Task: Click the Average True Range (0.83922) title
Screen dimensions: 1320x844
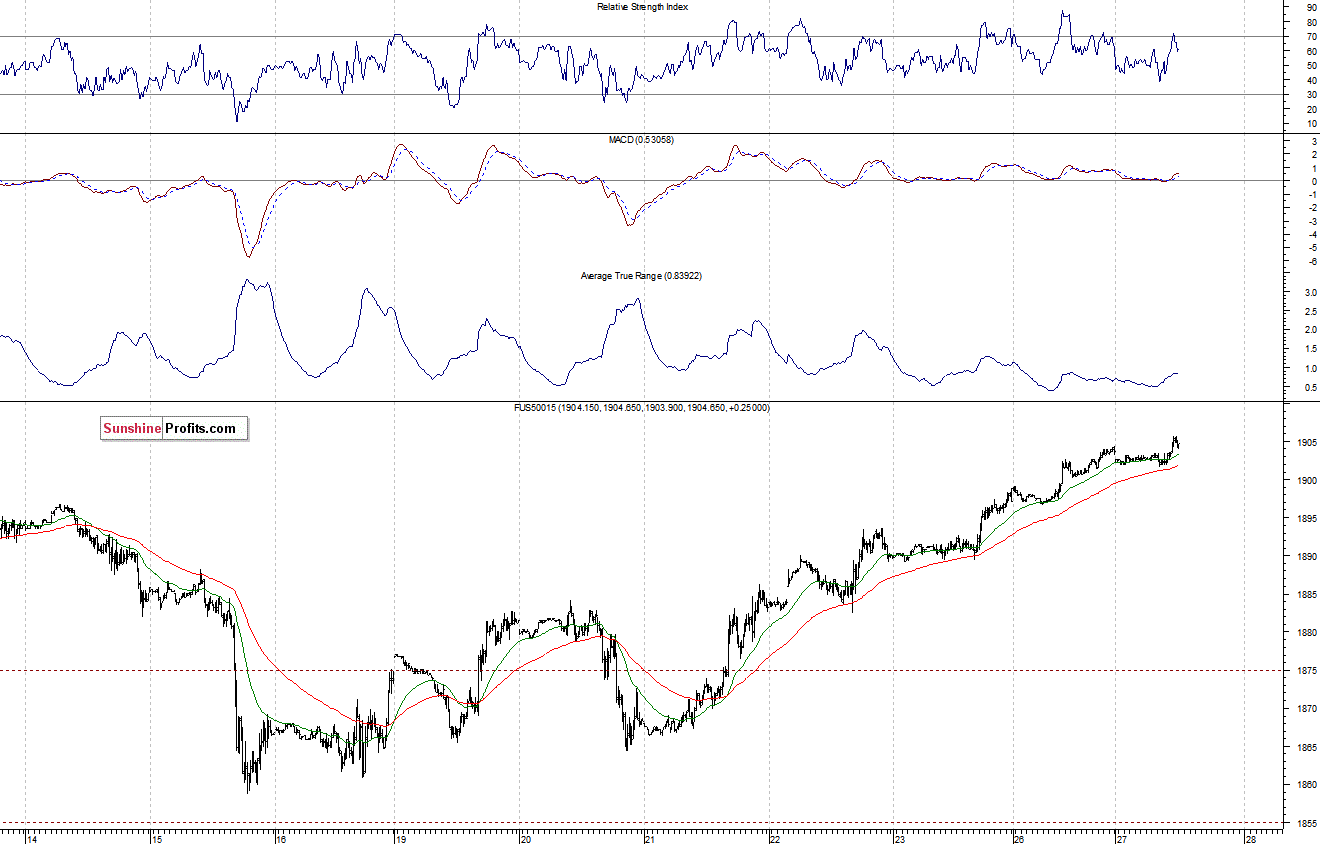Action: point(641,275)
